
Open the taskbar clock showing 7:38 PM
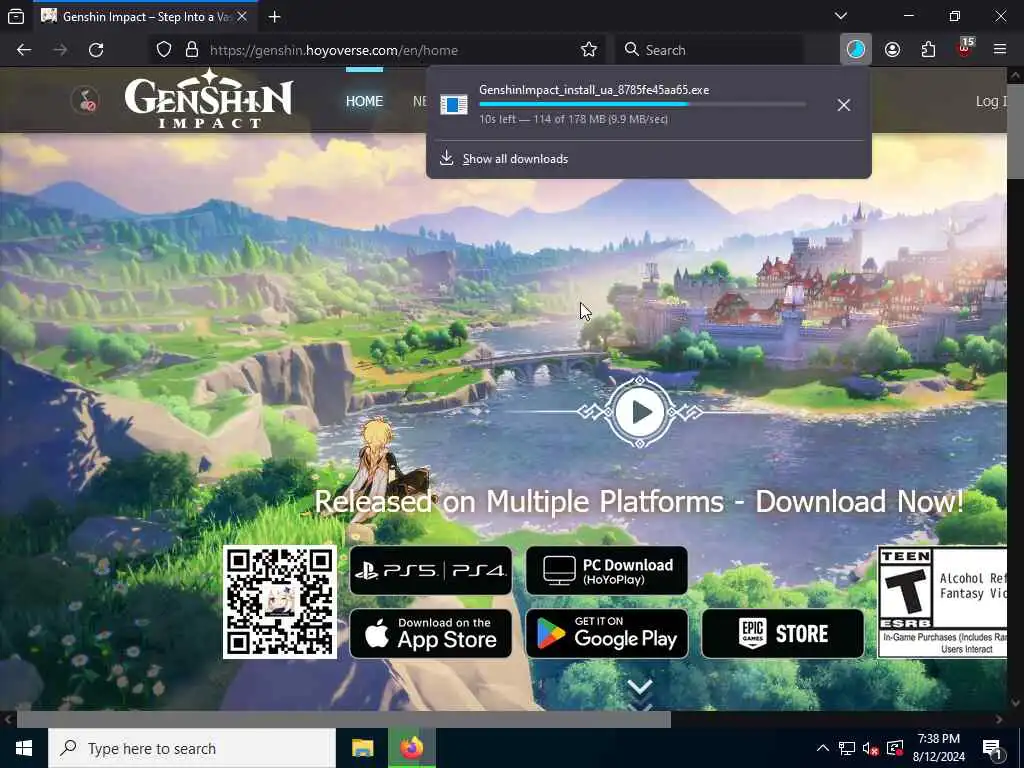(x=938, y=748)
